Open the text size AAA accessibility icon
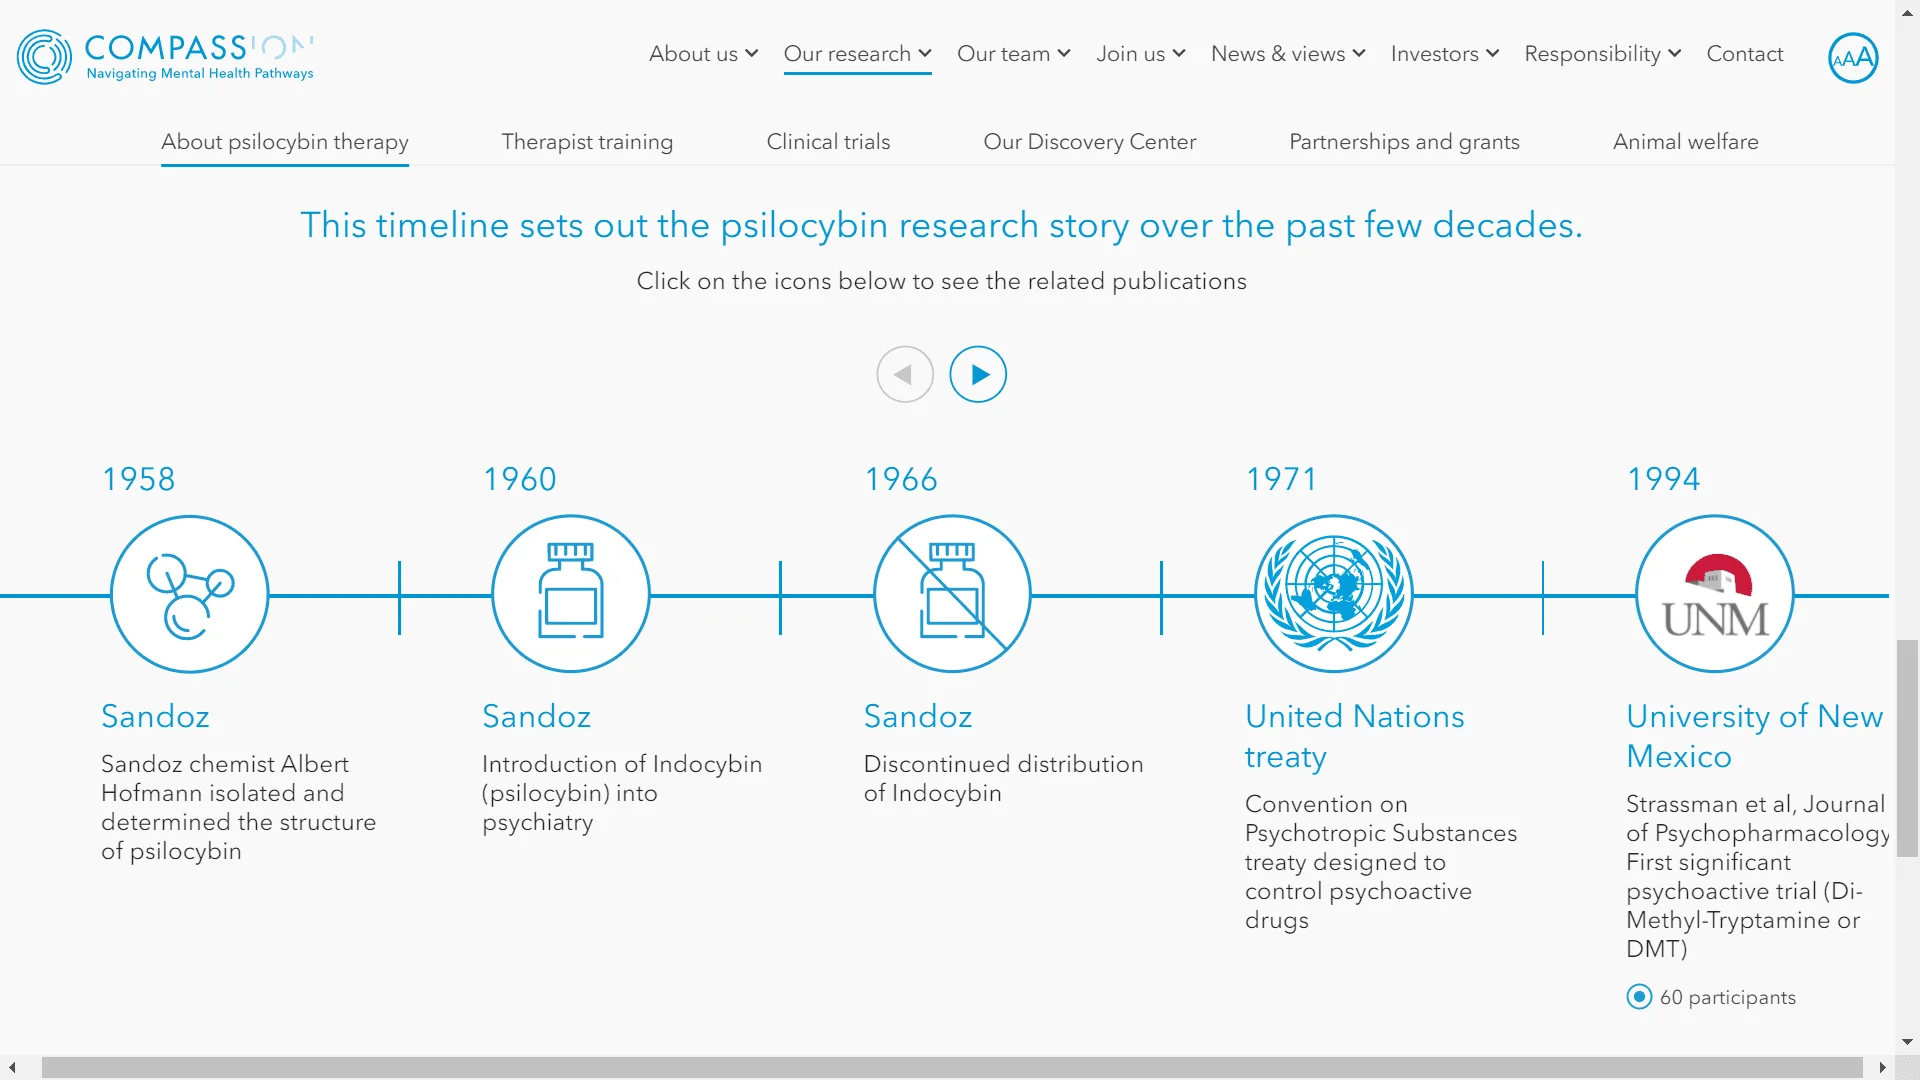Screen dimensions: 1920x1080 click(x=1853, y=58)
